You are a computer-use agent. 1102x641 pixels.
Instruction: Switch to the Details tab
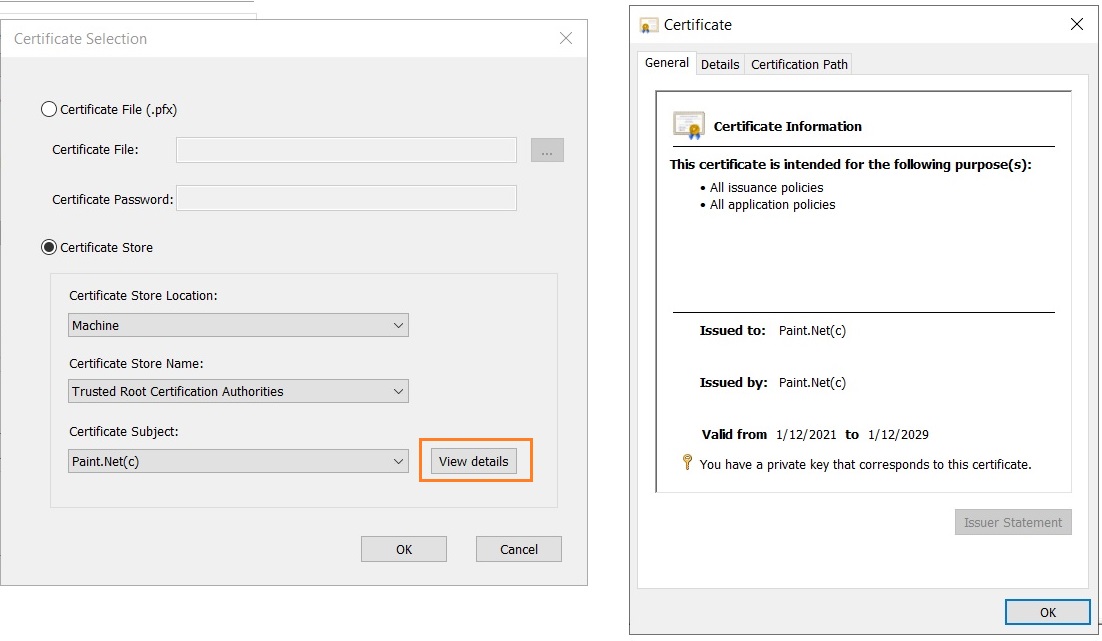pos(720,65)
